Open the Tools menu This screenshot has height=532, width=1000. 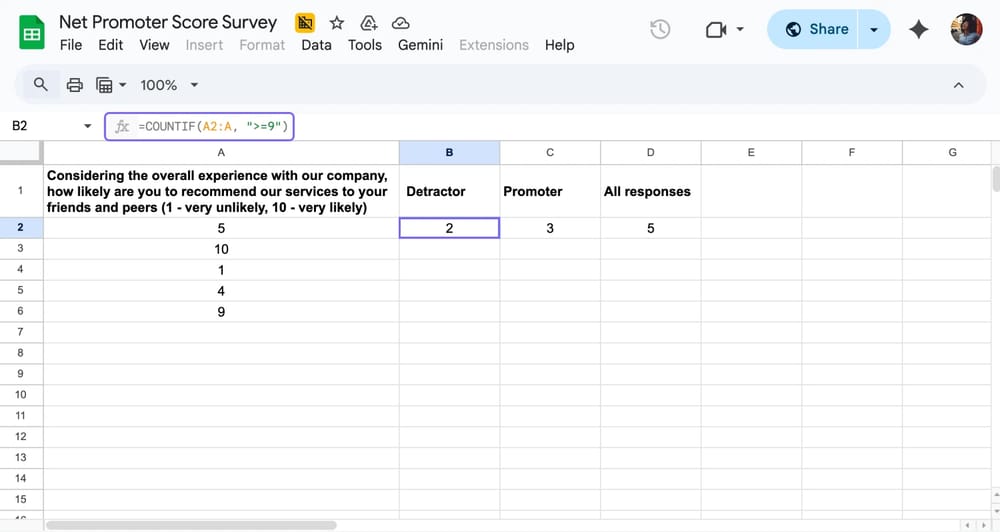point(365,45)
